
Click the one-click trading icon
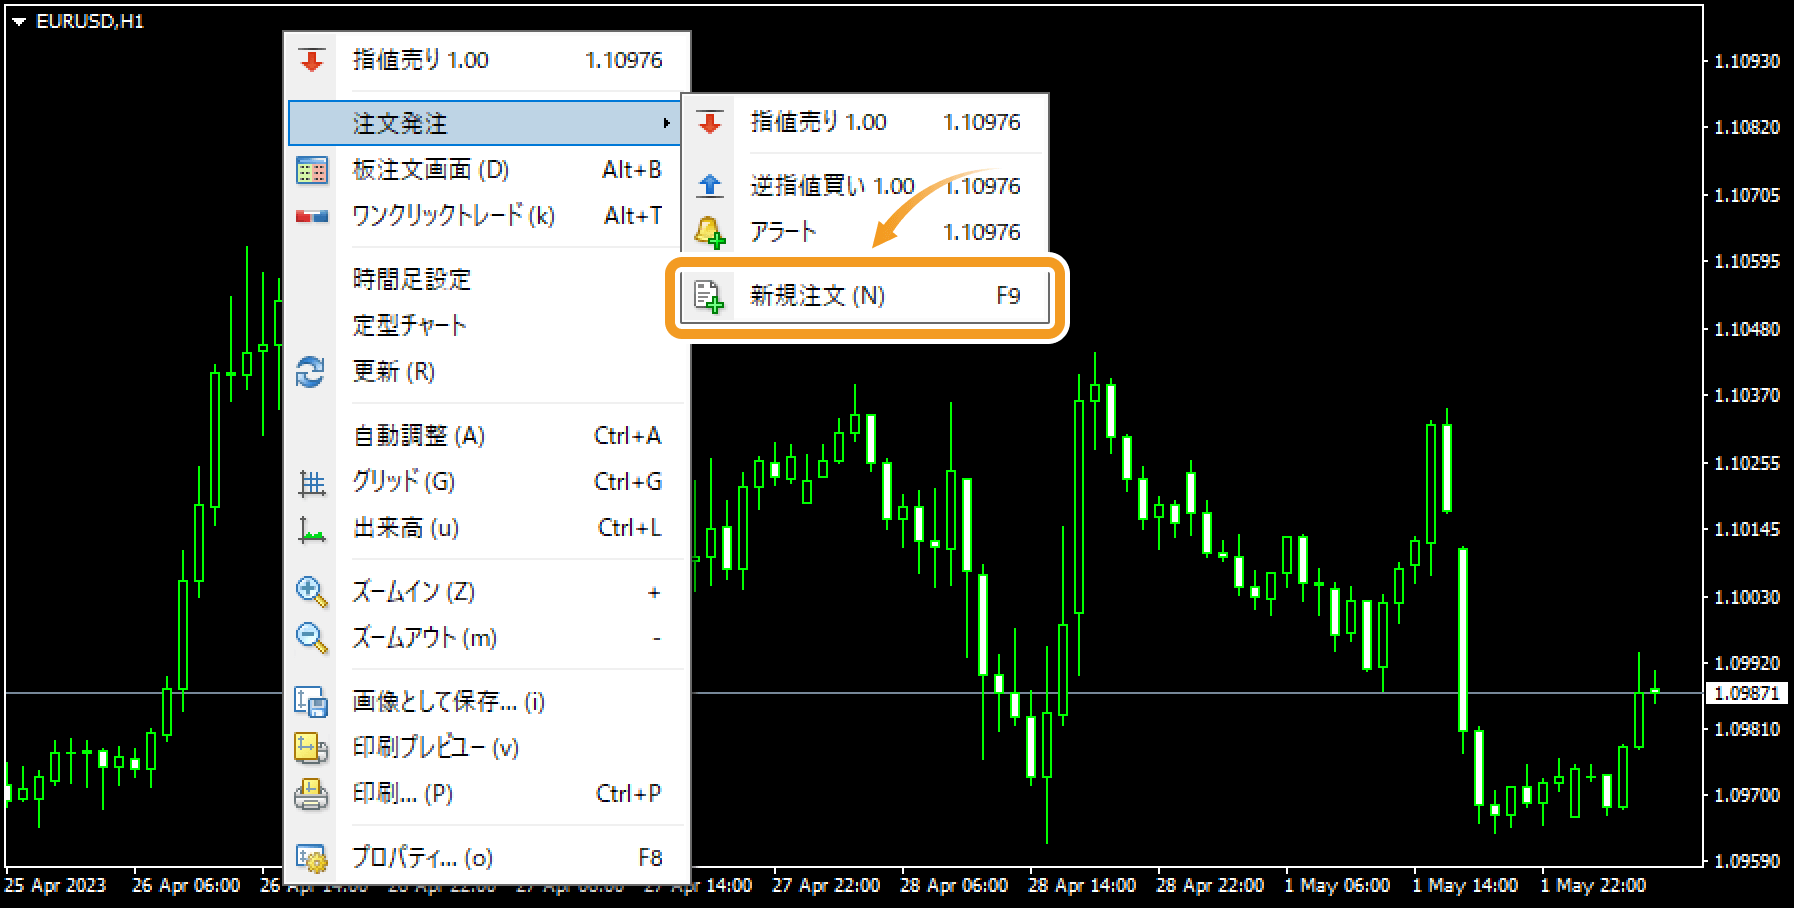(x=311, y=216)
